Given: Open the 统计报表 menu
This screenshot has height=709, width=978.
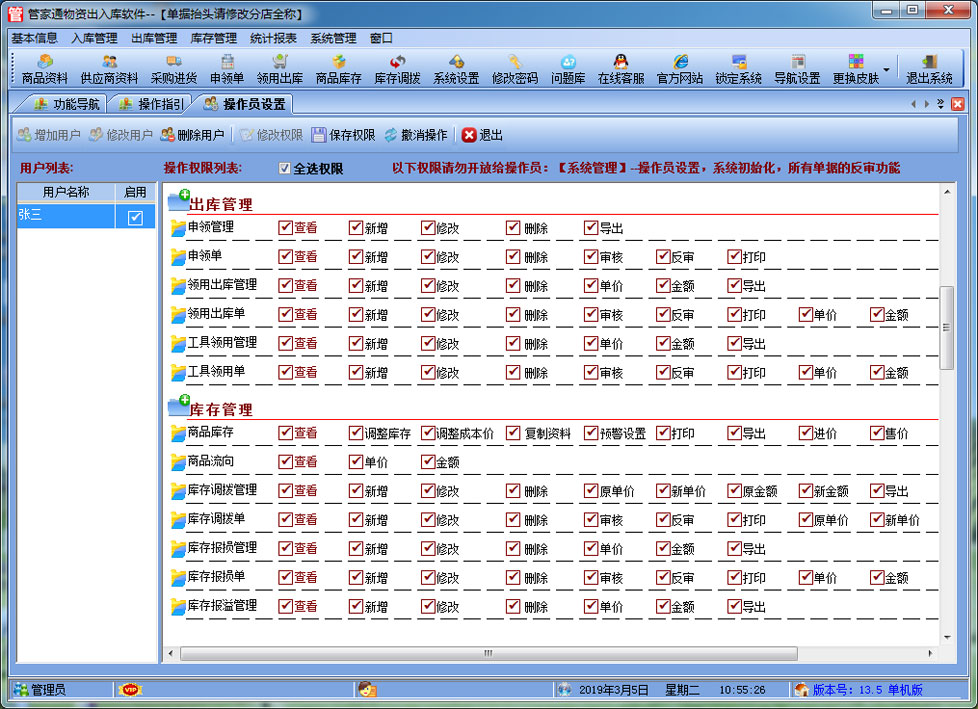Looking at the screenshot, I should tap(273, 38).
